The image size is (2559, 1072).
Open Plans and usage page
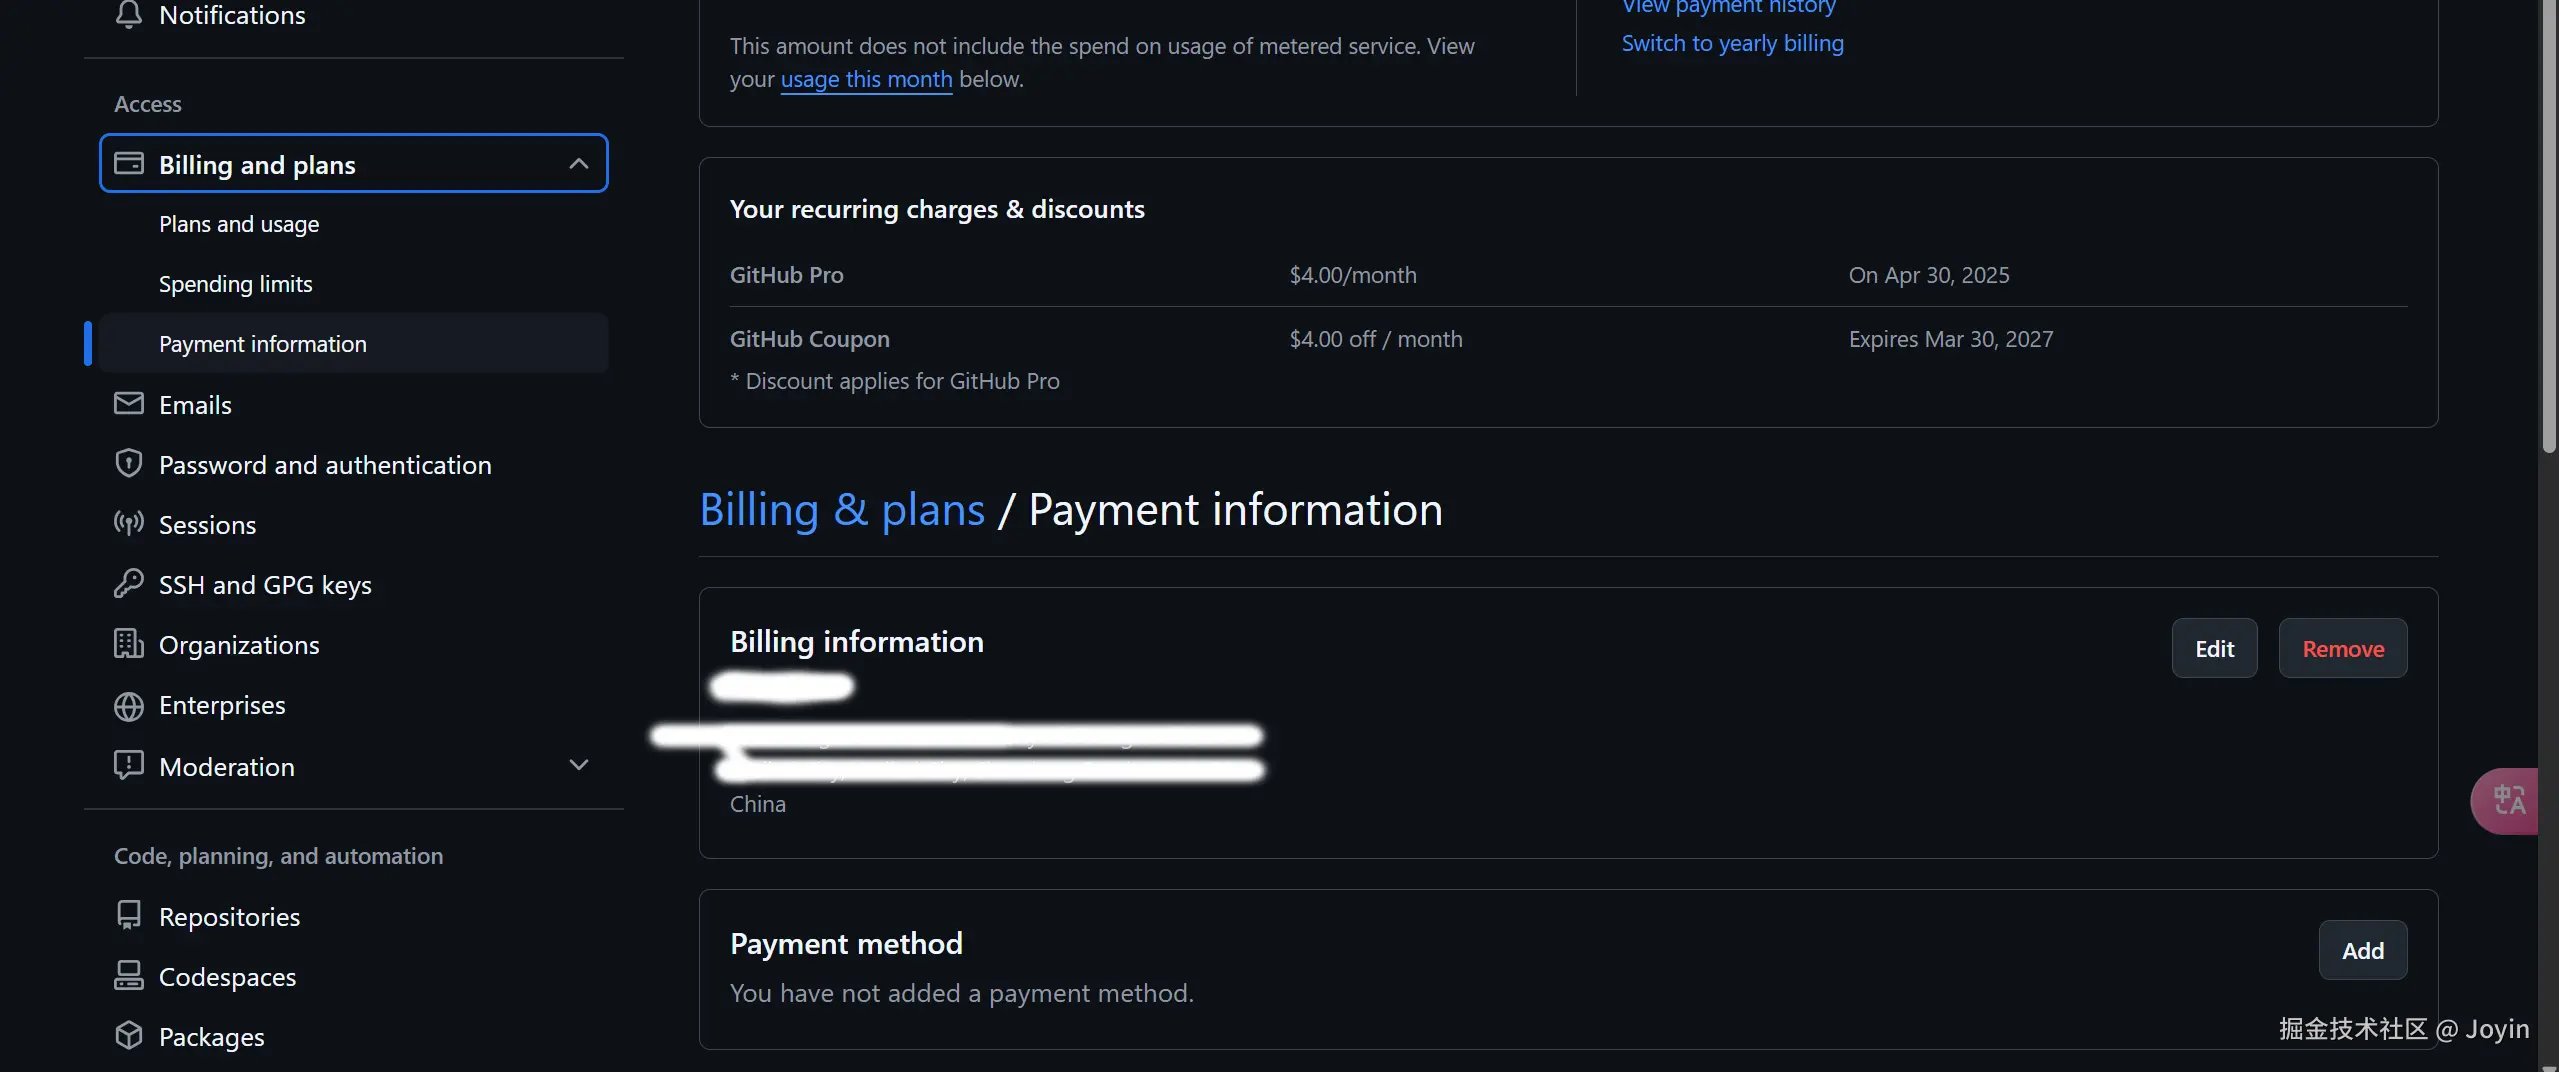coord(239,224)
